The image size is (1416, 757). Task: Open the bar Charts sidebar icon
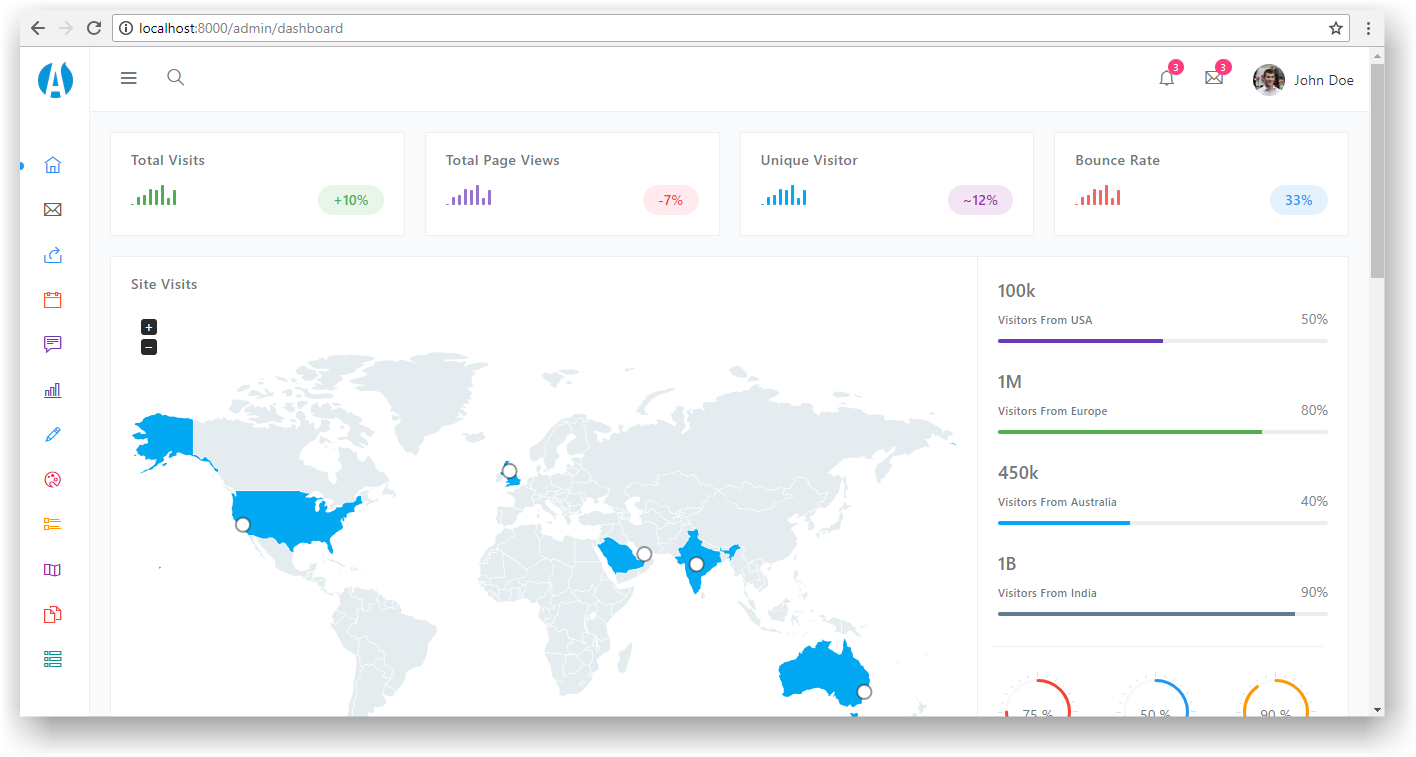pyautogui.click(x=53, y=390)
